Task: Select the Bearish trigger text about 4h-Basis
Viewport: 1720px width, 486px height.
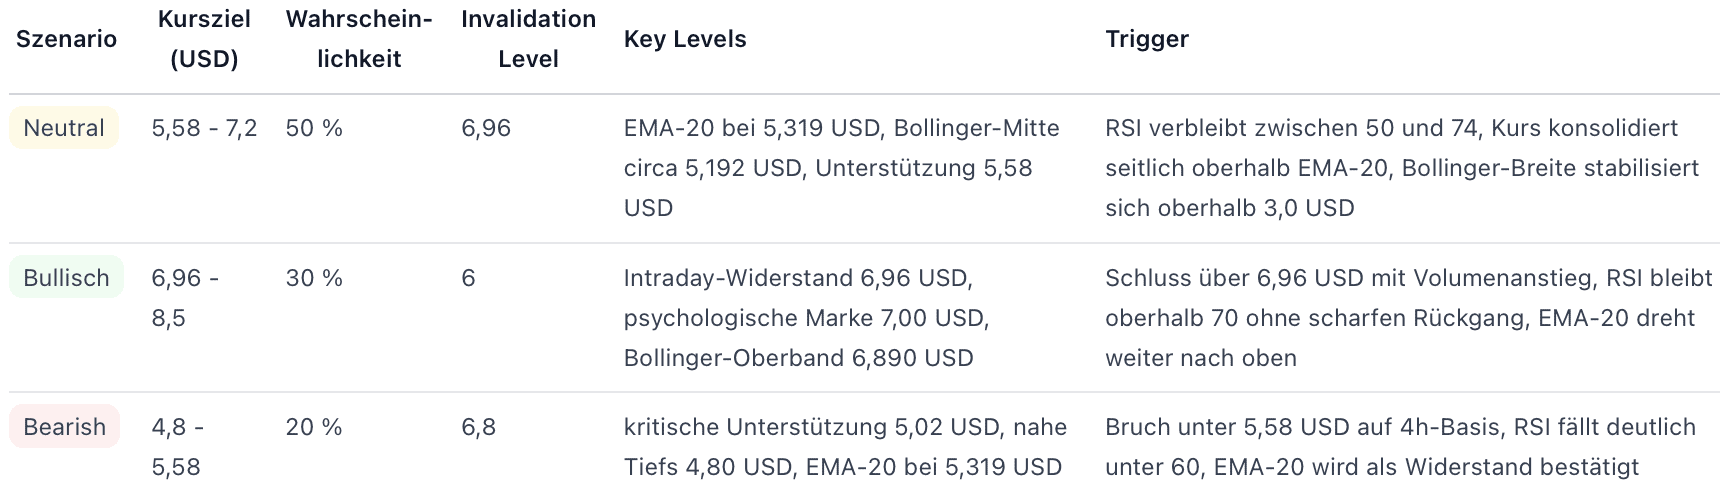Action: (x=1400, y=447)
